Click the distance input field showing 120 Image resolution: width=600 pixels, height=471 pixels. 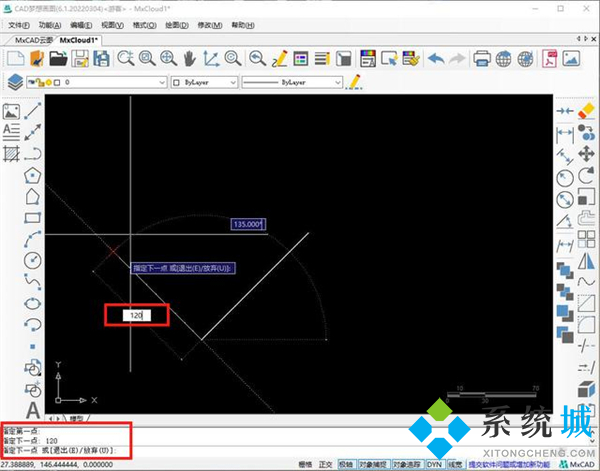pos(138,316)
